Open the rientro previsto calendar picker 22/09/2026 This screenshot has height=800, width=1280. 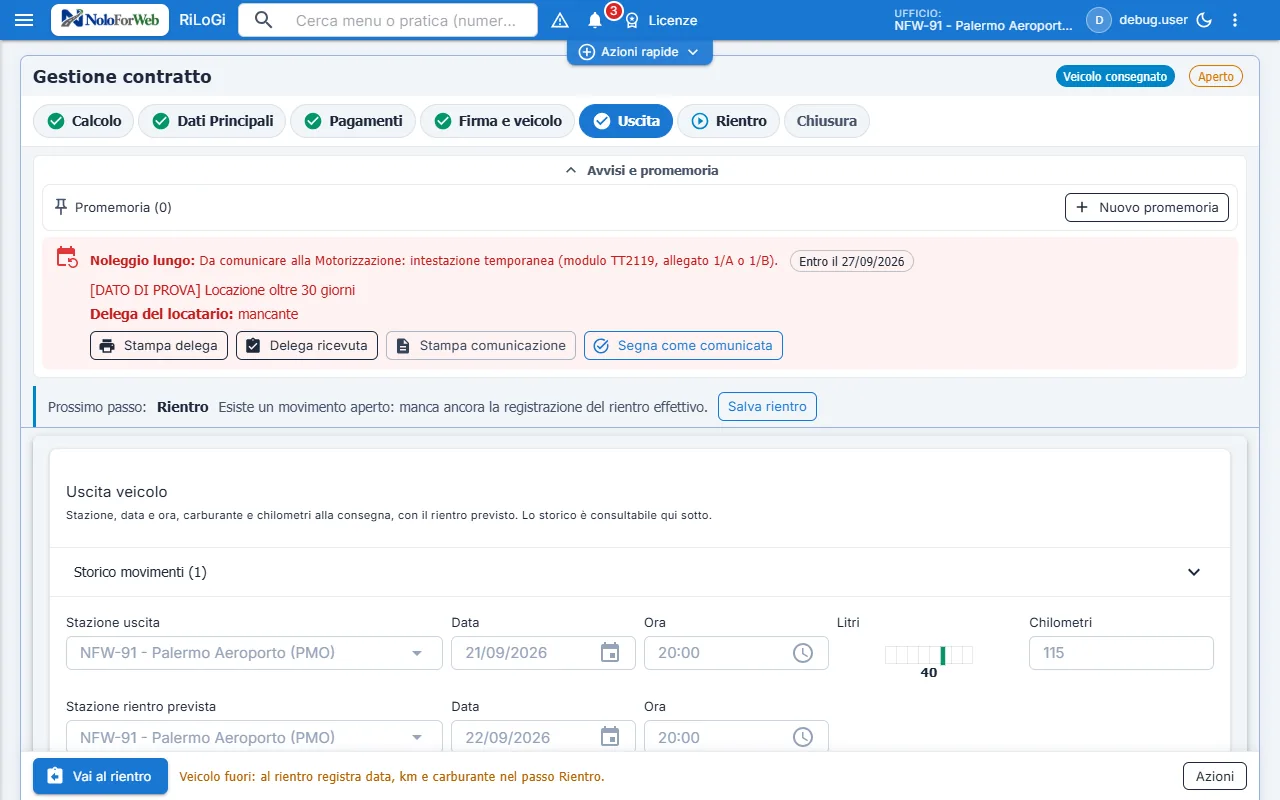point(610,737)
